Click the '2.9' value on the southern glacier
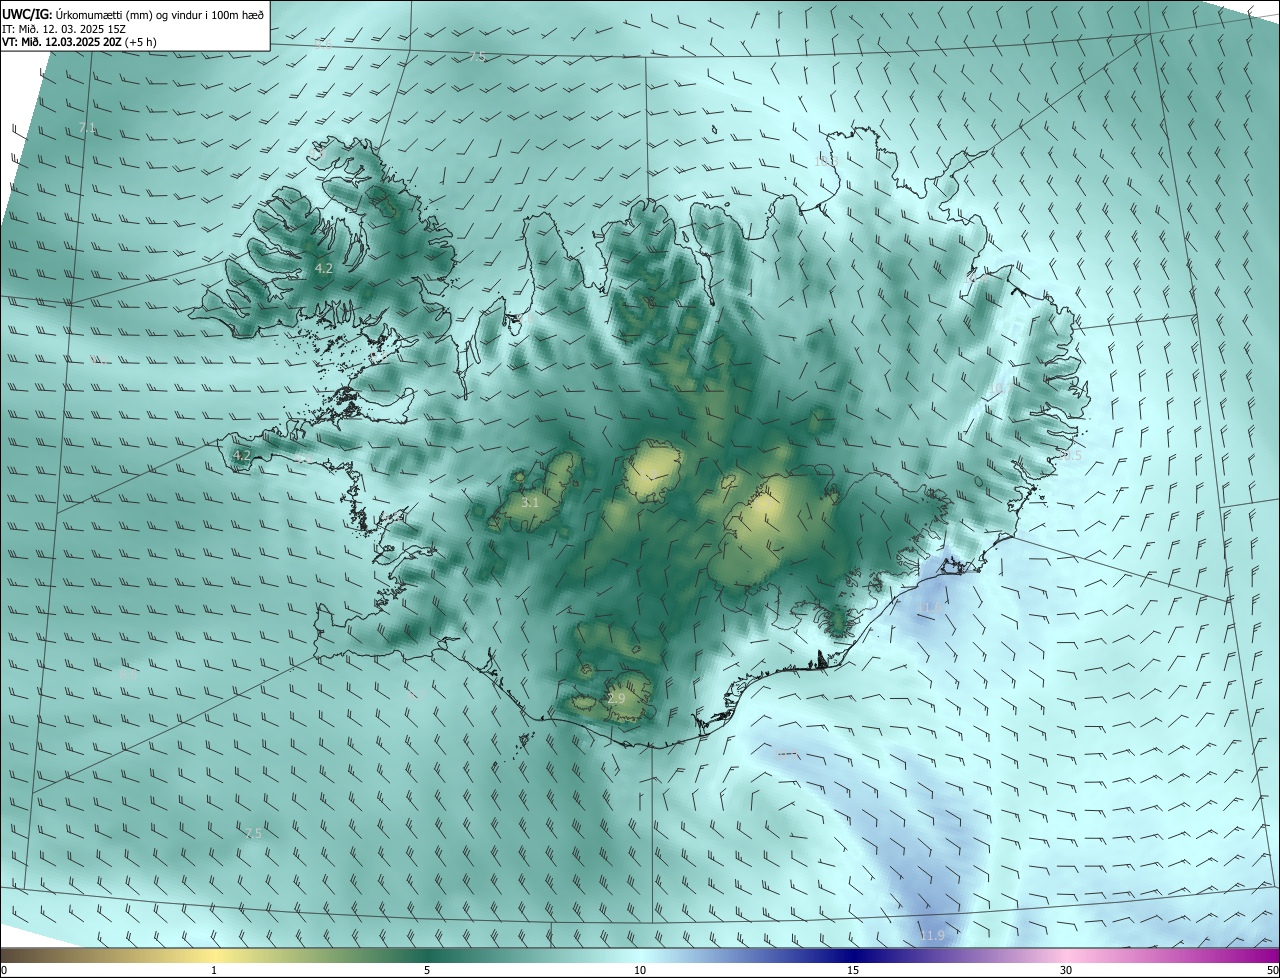Image resolution: width=1280 pixels, height=978 pixels. coord(616,698)
